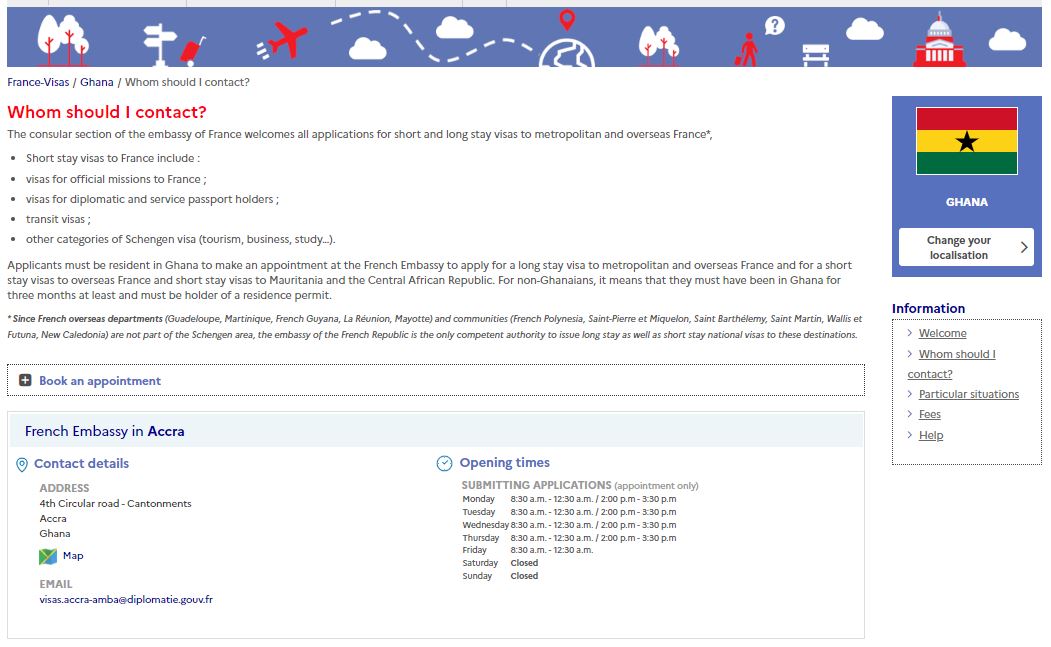Click the 'French Embassy in Accra' header
Image resolution: width=1051 pixels, height=647 pixels.
click(105, 431)
